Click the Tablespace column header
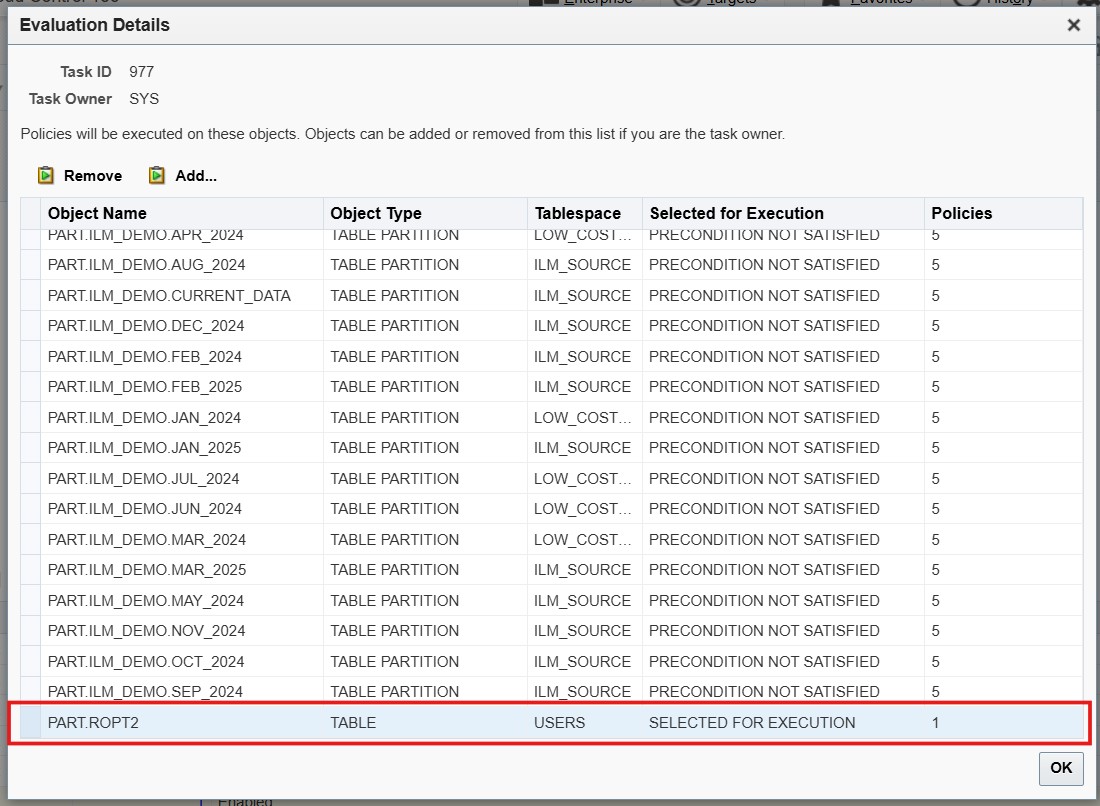This screenshot has height=806, width=1100. pyautogui.click(x=578, y=213)
